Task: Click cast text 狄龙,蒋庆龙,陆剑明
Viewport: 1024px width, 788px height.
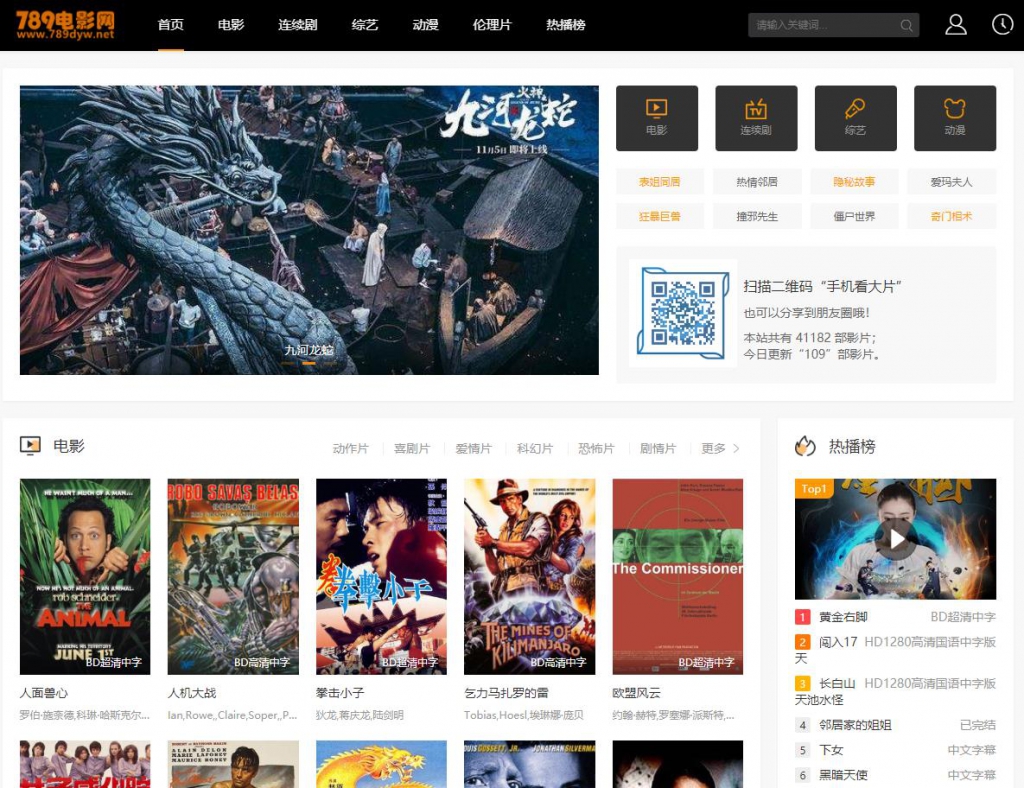Action: click(360, 715)
